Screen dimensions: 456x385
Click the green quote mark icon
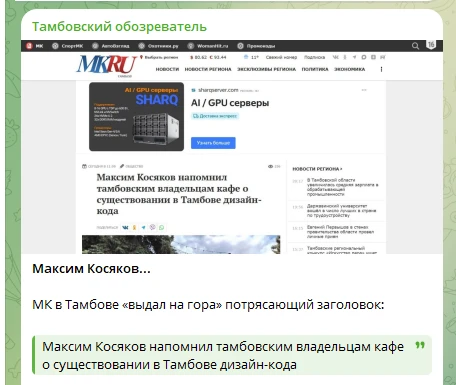pyautogui.click(x=420, y=345)
